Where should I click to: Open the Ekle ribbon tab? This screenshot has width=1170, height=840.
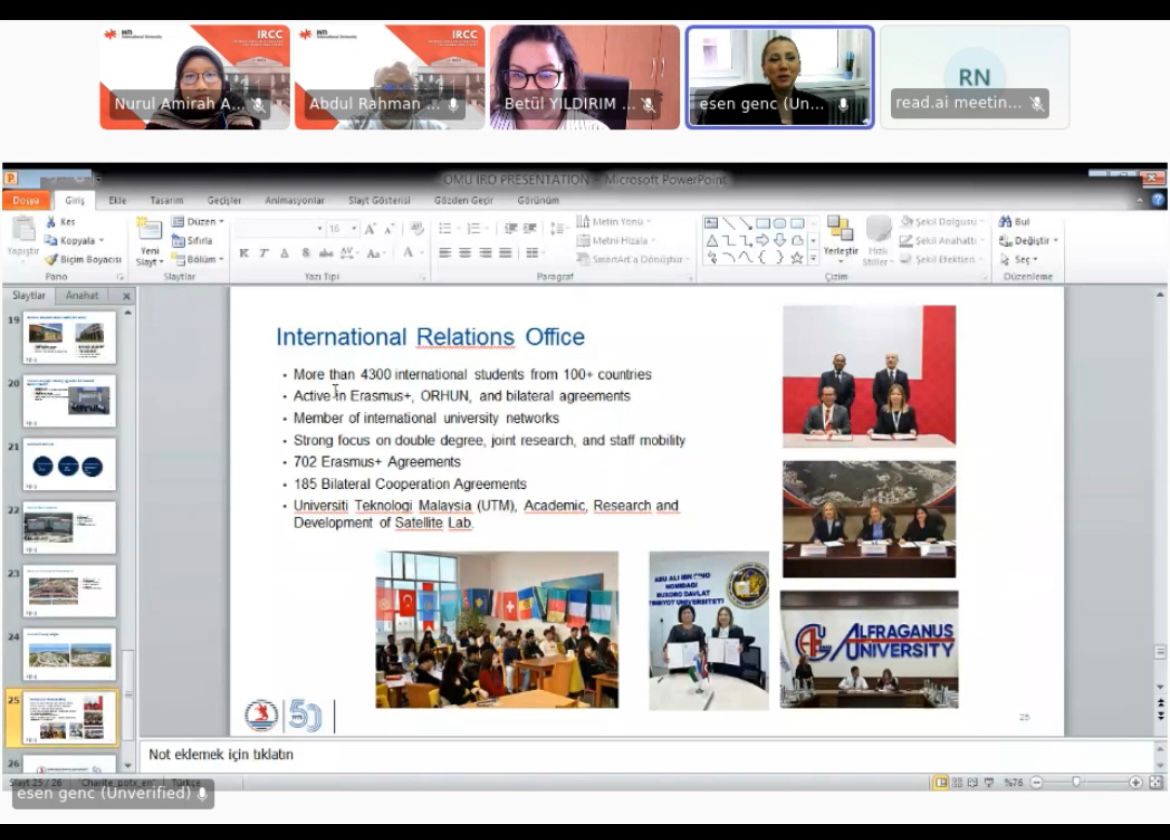117,200
